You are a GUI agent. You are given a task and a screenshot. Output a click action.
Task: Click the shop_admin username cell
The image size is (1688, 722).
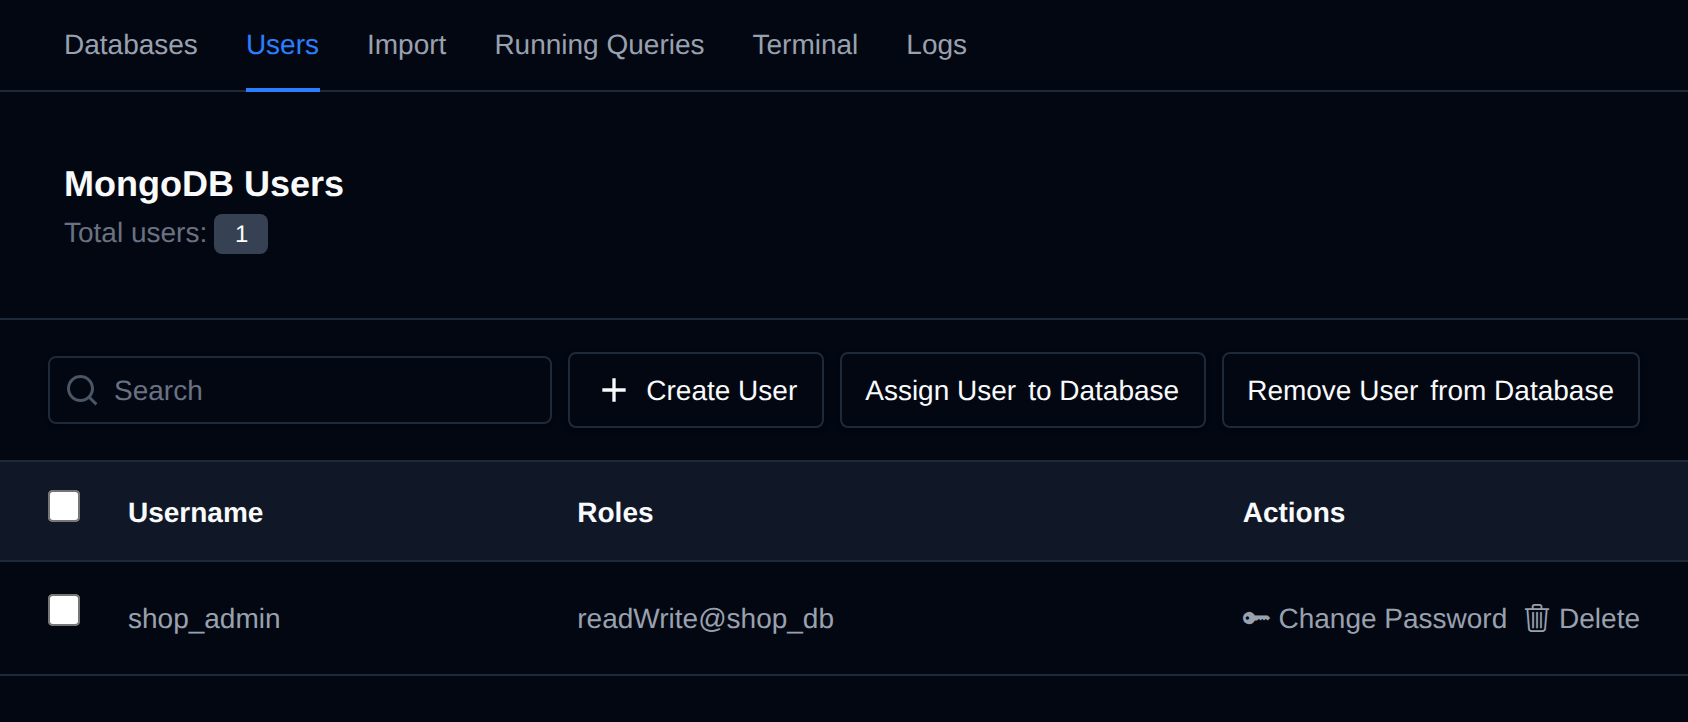click(x=204, y=619)
